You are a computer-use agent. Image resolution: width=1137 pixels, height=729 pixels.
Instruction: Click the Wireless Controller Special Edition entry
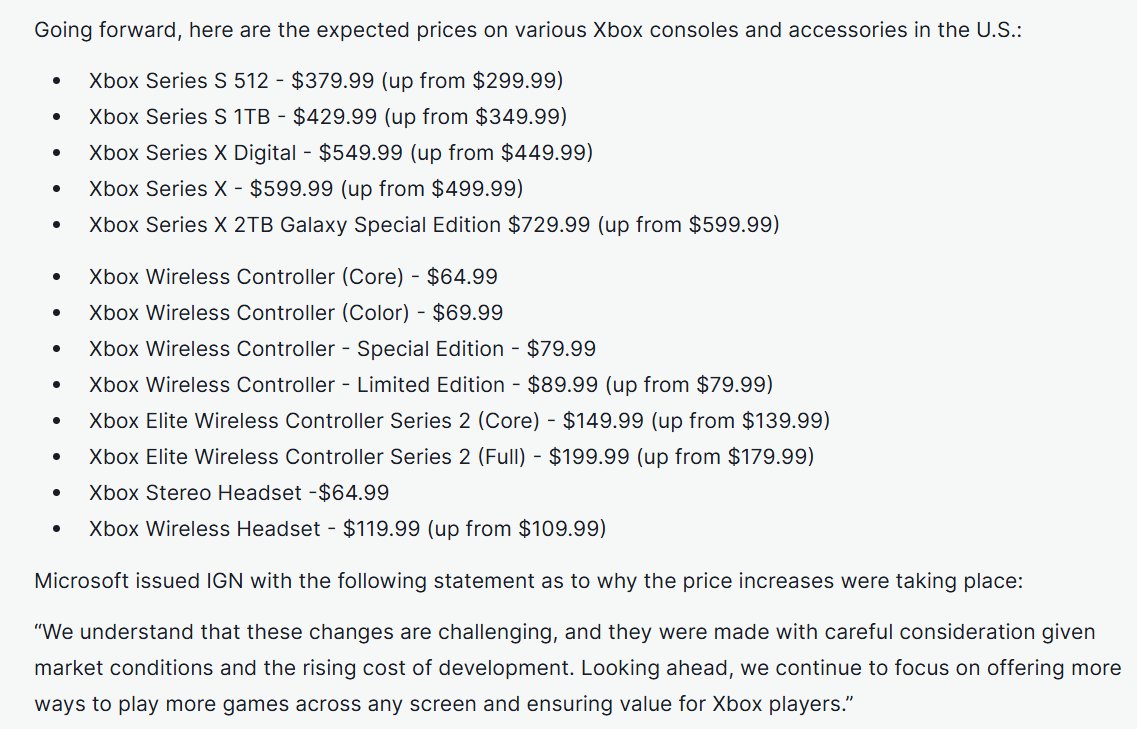click(x=342, y=349)
